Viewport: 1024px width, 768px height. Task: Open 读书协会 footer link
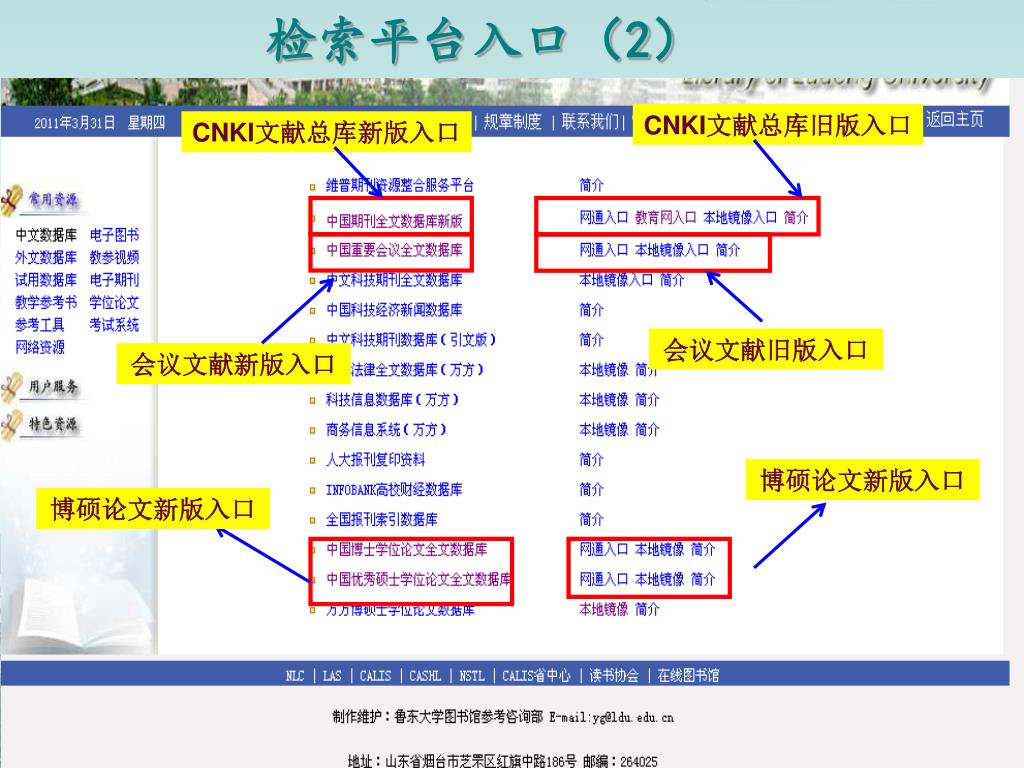(614, 676)
